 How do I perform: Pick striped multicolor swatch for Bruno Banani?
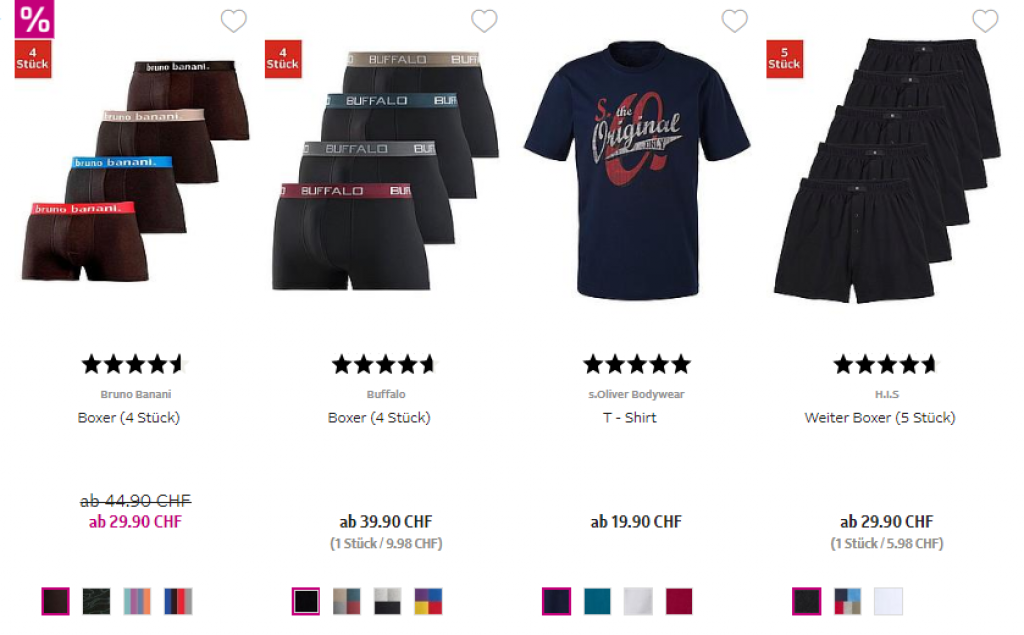point(137,601)
